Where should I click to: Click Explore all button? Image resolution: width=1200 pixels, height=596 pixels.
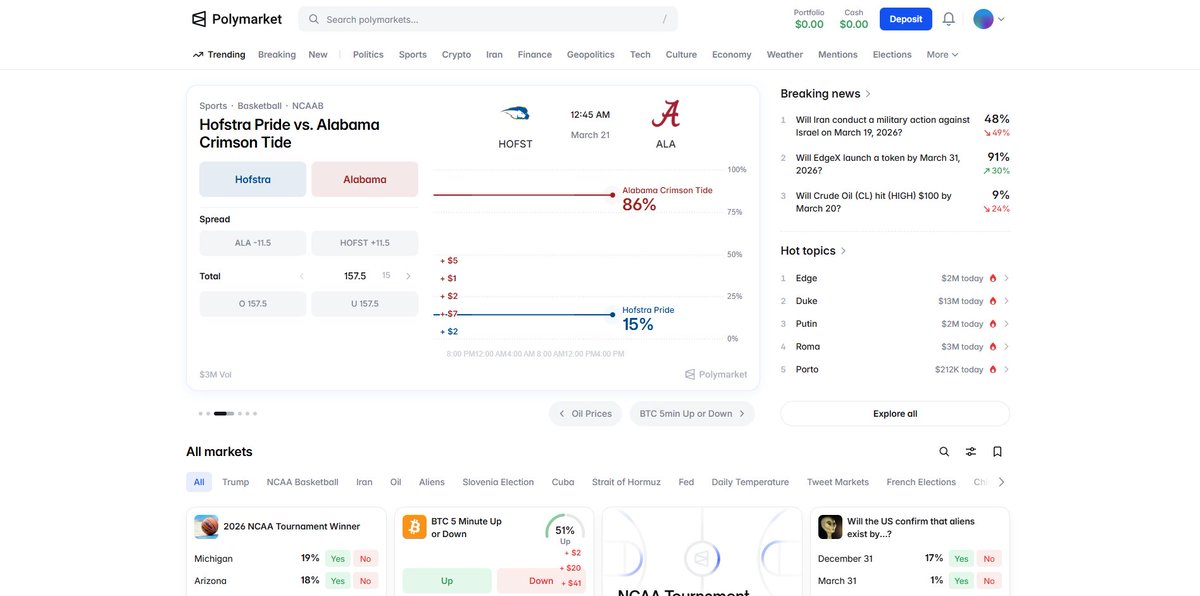[x=895, y=414]
